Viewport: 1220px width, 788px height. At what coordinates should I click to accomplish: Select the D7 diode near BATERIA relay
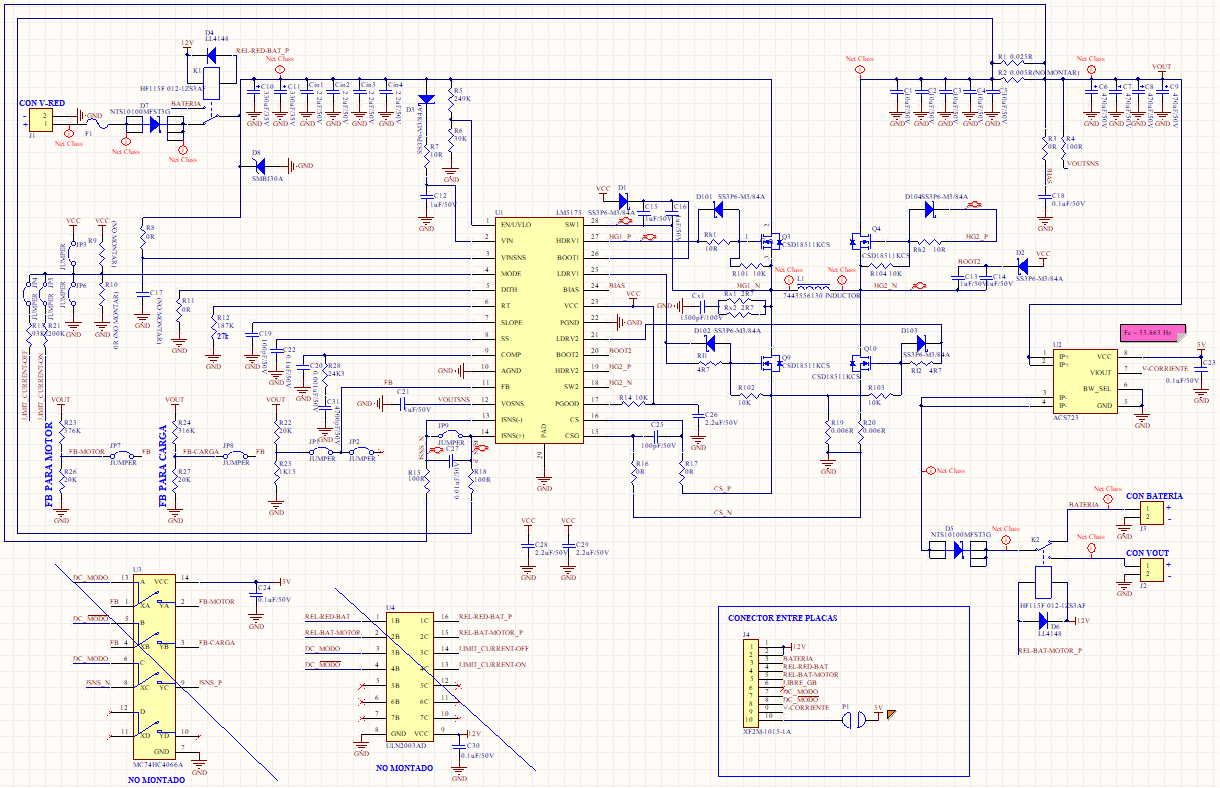click(x=154, y=125)
